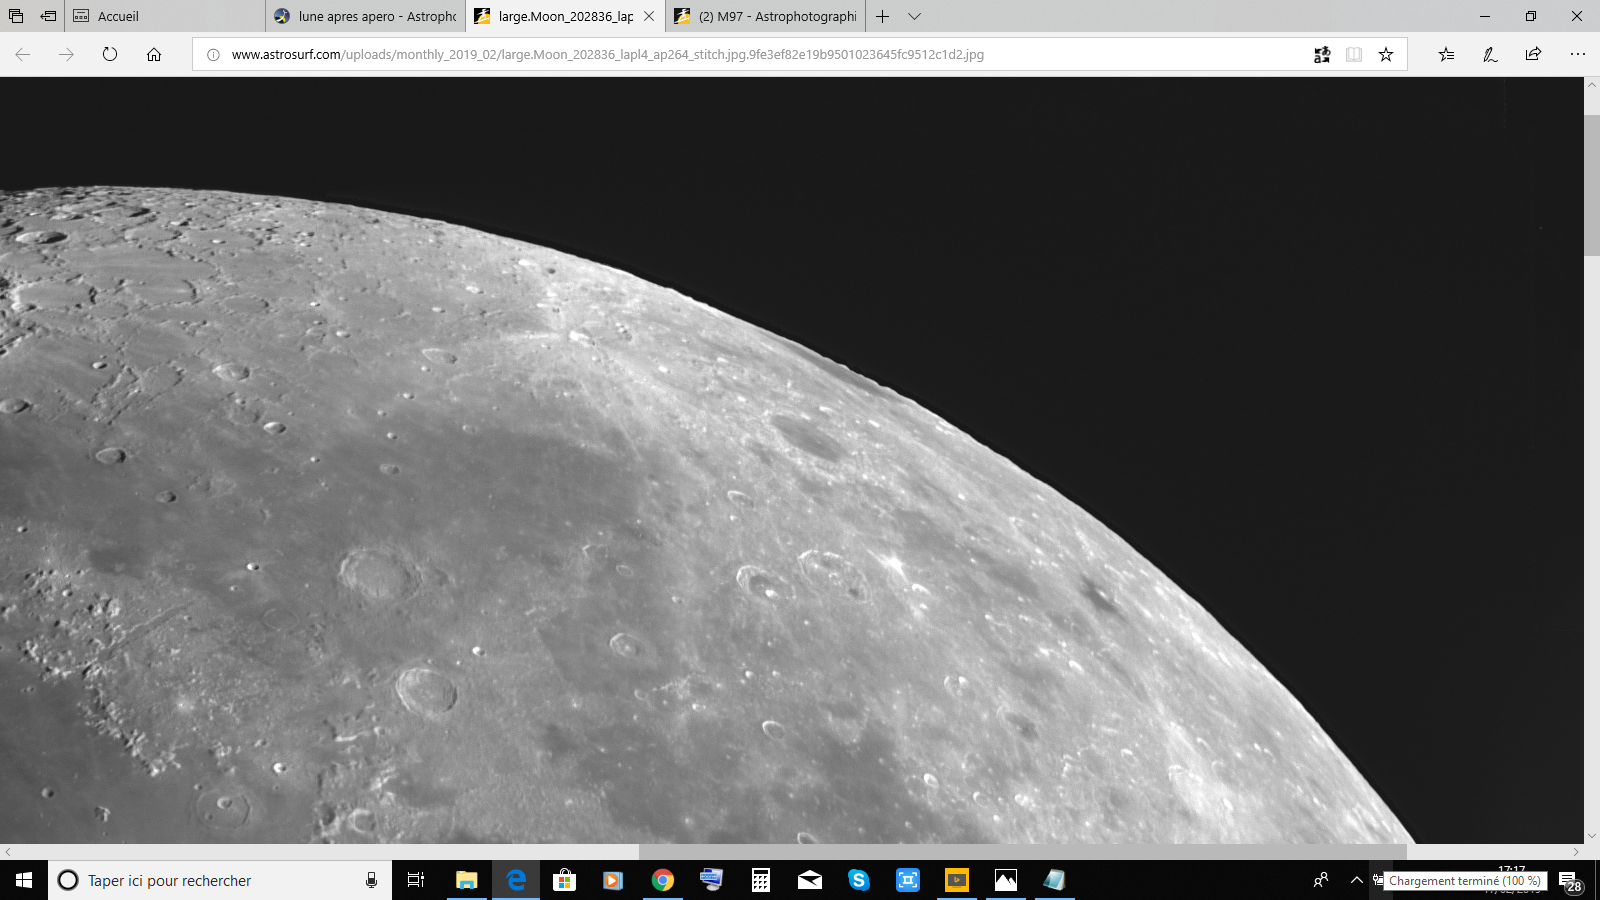The height and width of the screenshot is (900, 1600).
Task: Open Google Chrome from the taskbar
Action: 663,880
